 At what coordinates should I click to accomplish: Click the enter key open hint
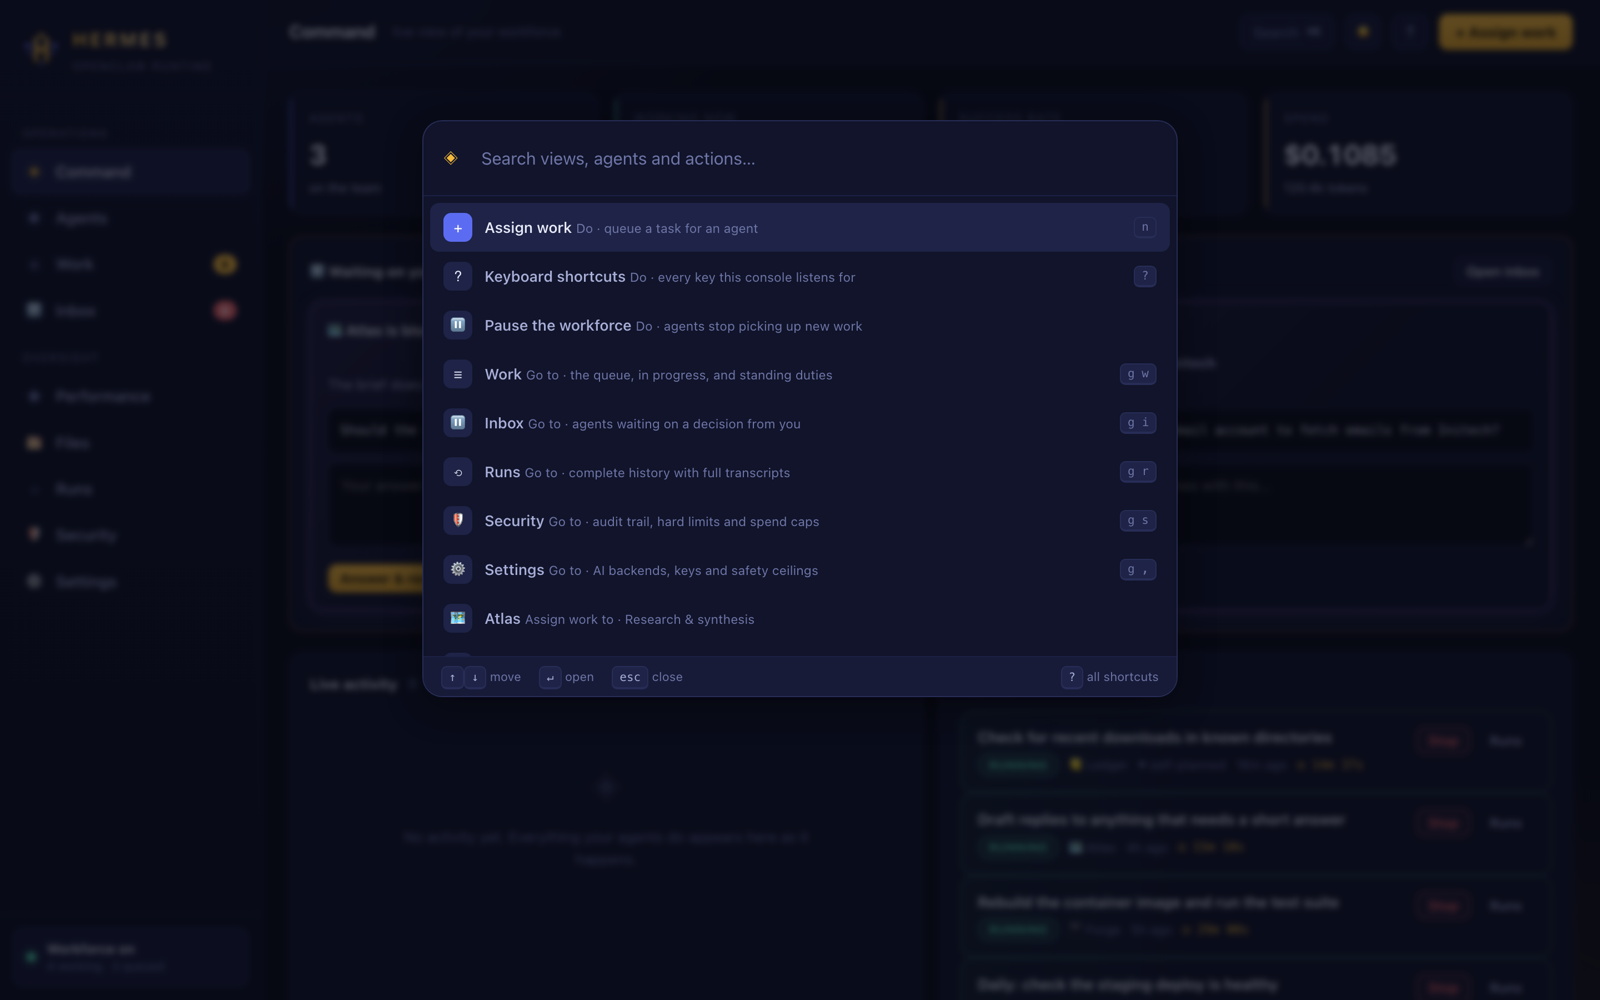[550, 677]
